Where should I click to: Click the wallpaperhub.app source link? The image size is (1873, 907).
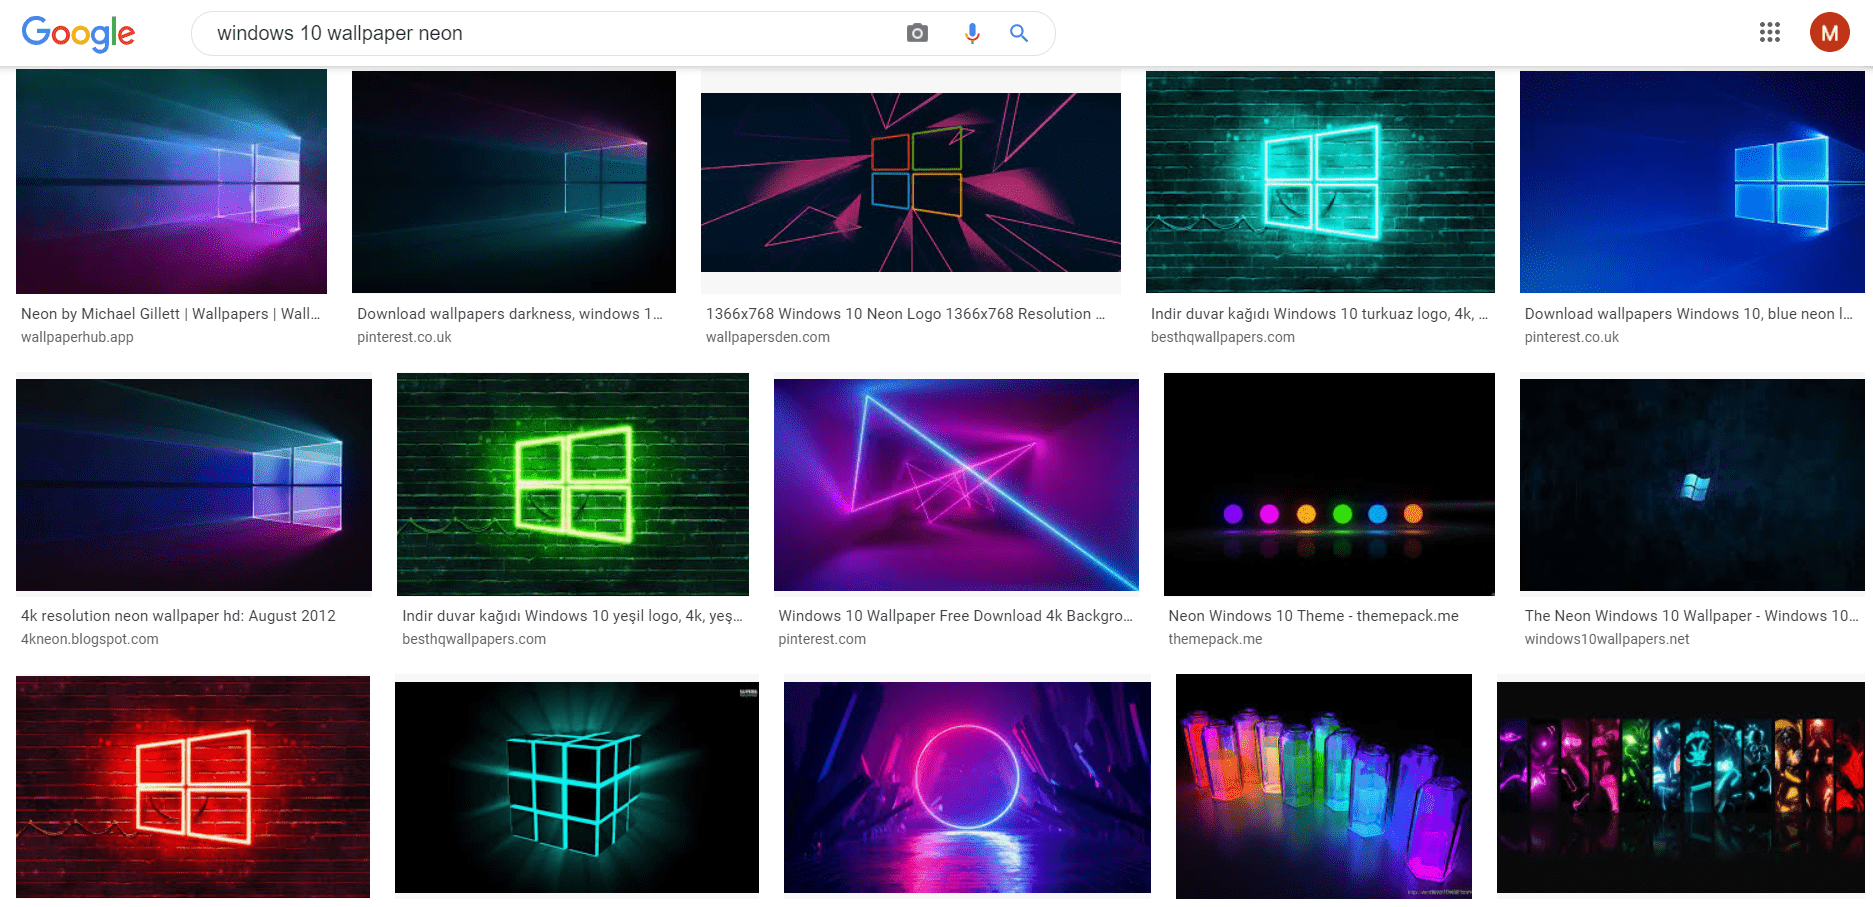pos(77,337)
